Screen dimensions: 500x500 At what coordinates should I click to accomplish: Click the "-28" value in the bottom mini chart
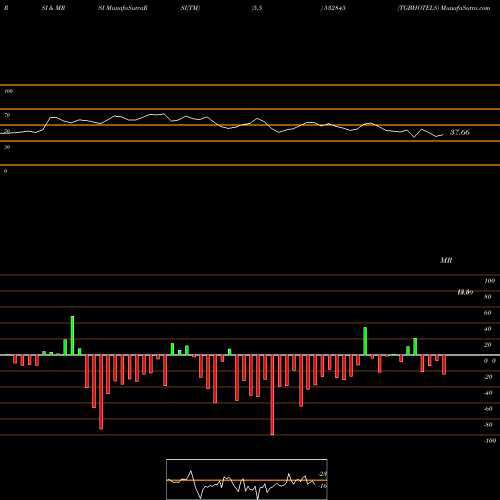point(322,474)
